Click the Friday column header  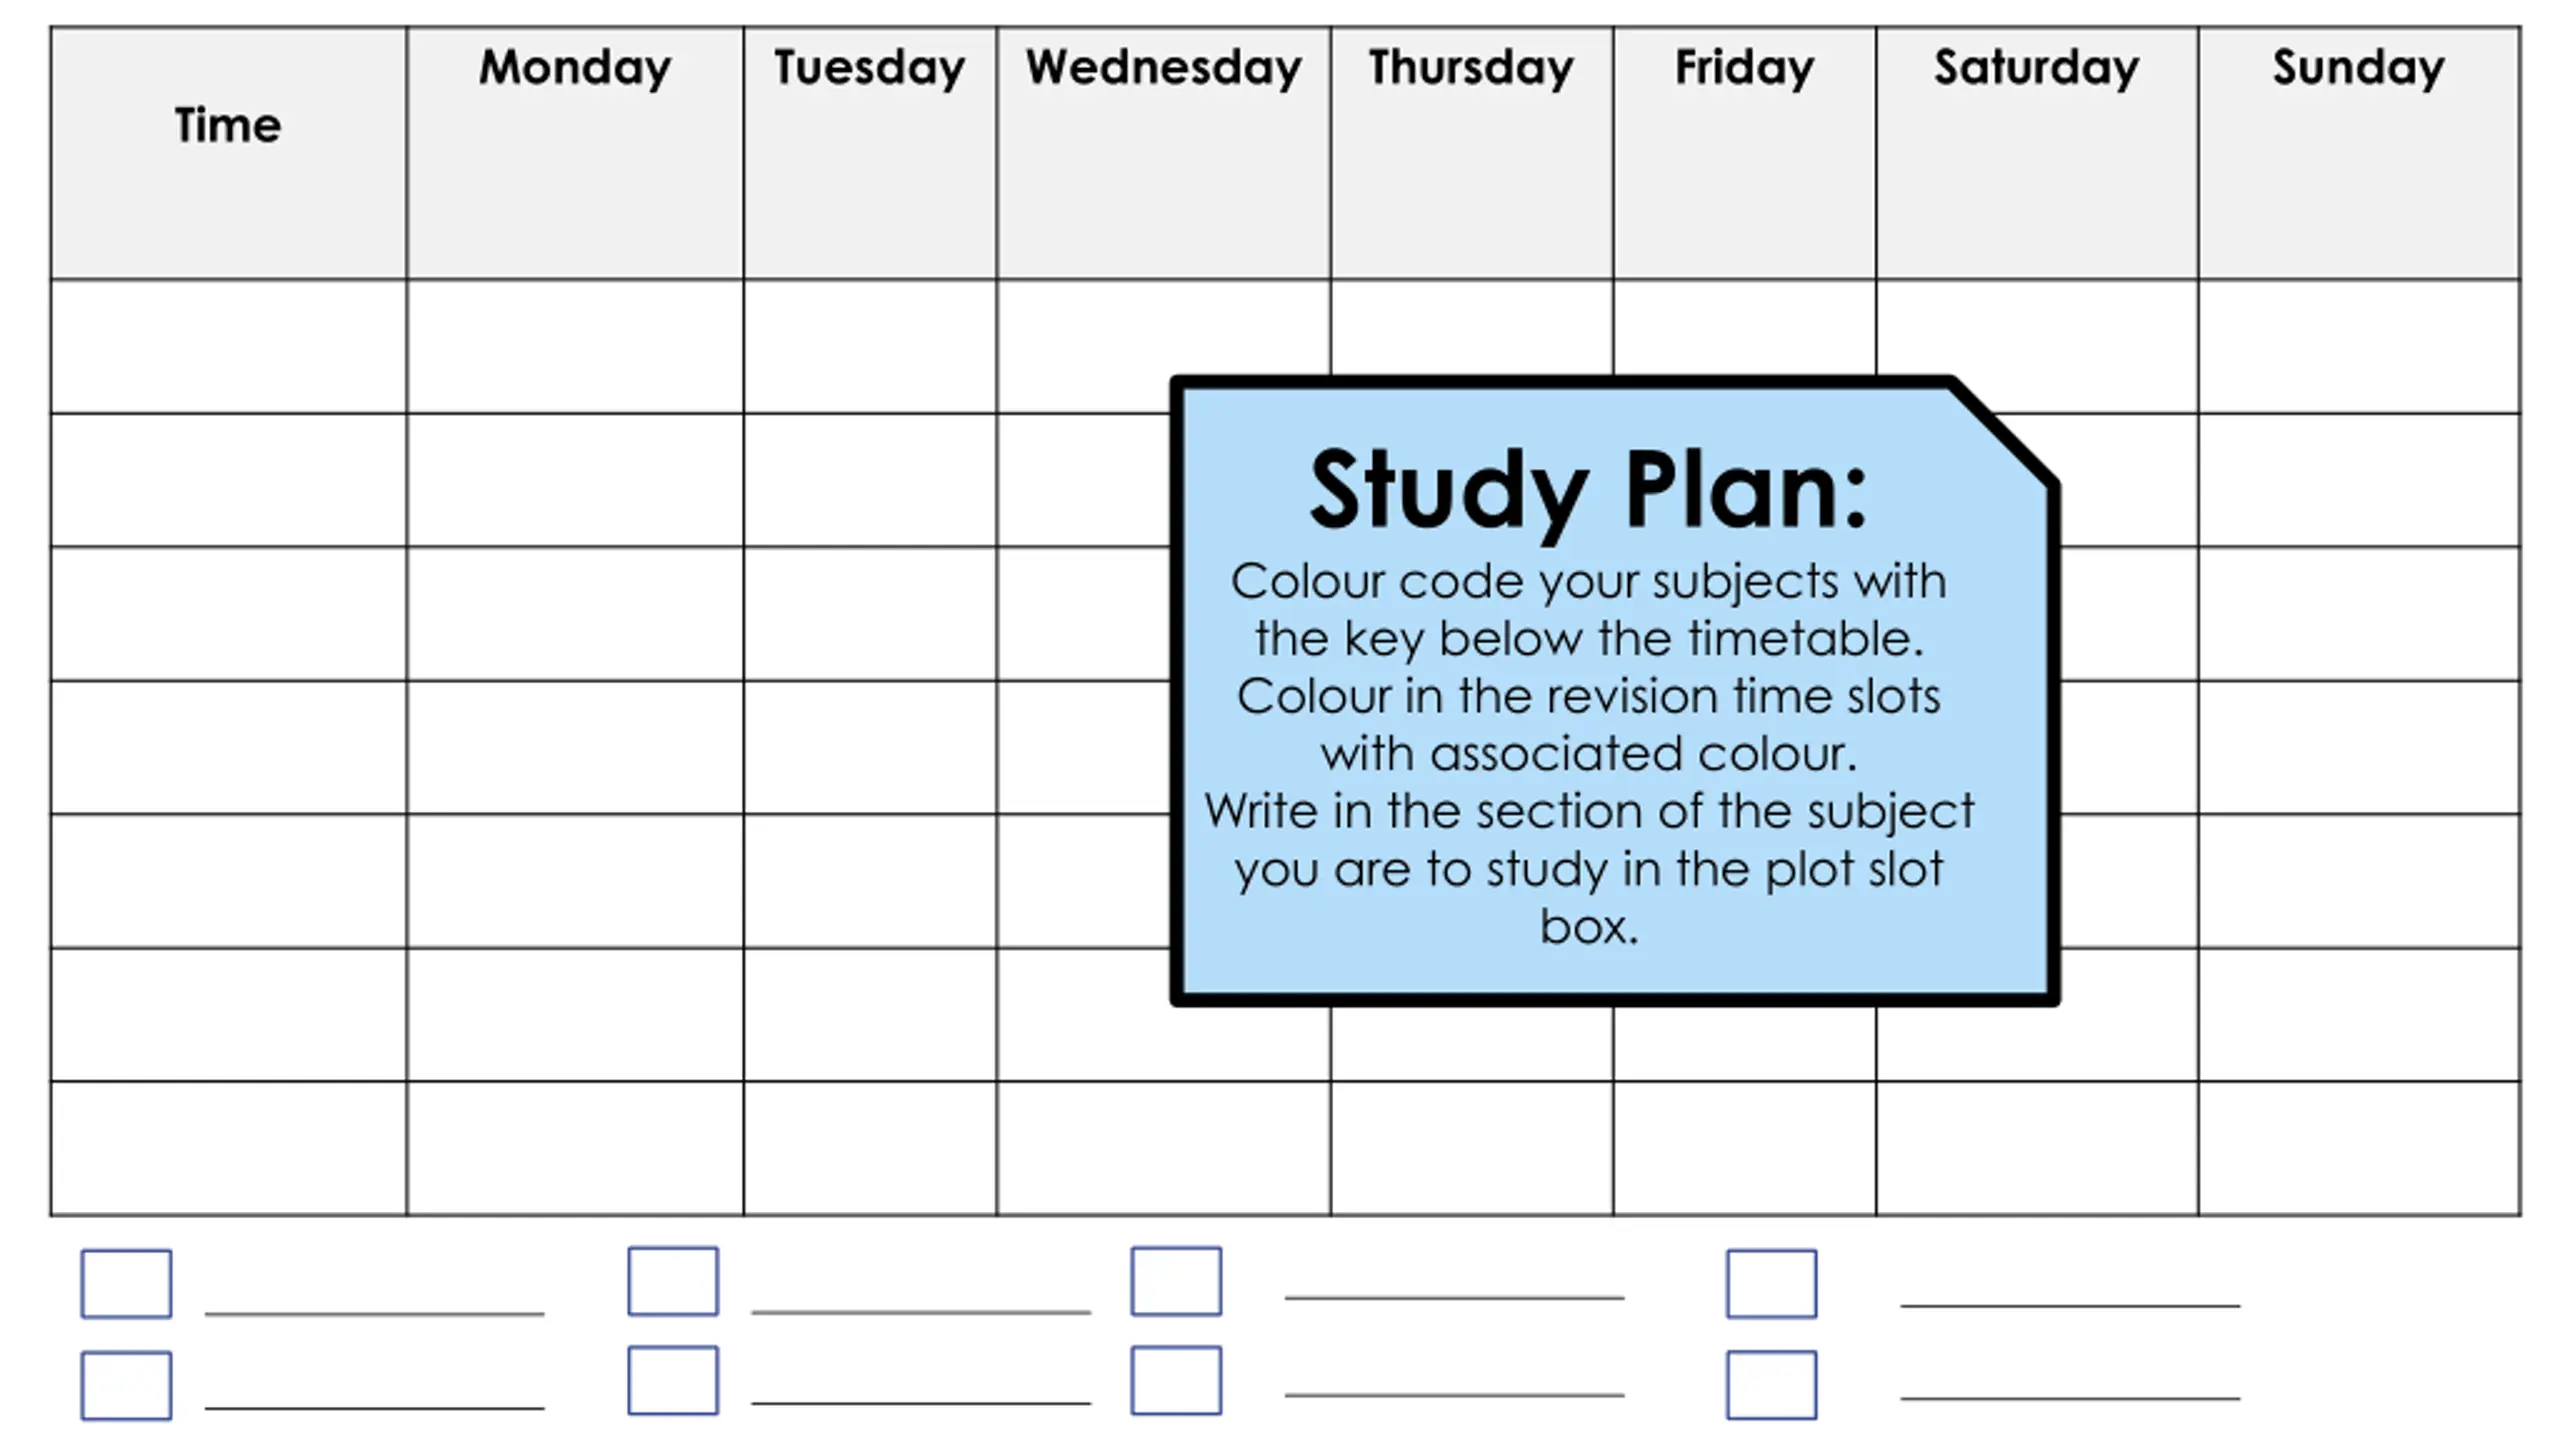[1745, 153]
